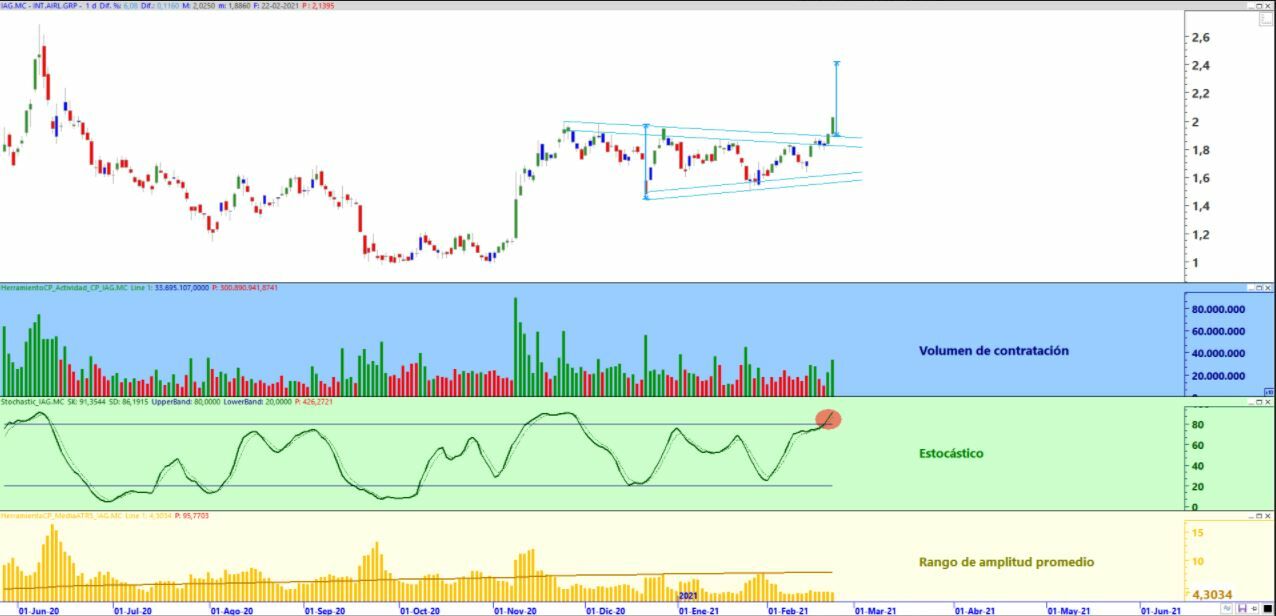Image resolution: width=1276 pixels, height=616 pixels.
Task: Minimize the ATR average range pane
Action: 1250,516
